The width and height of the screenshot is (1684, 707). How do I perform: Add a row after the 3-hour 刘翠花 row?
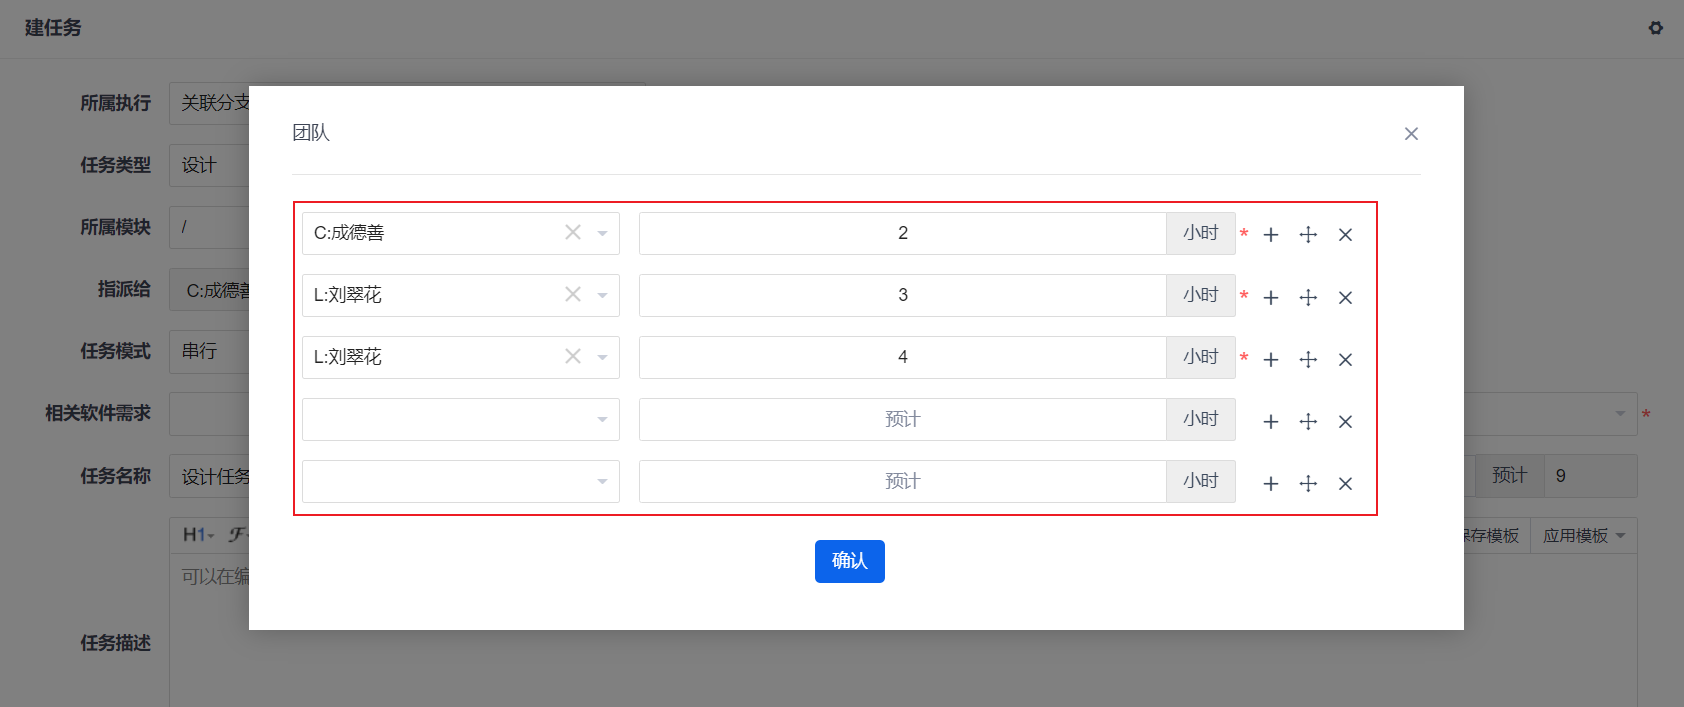pyautogui.click(x=1271, y=297)
